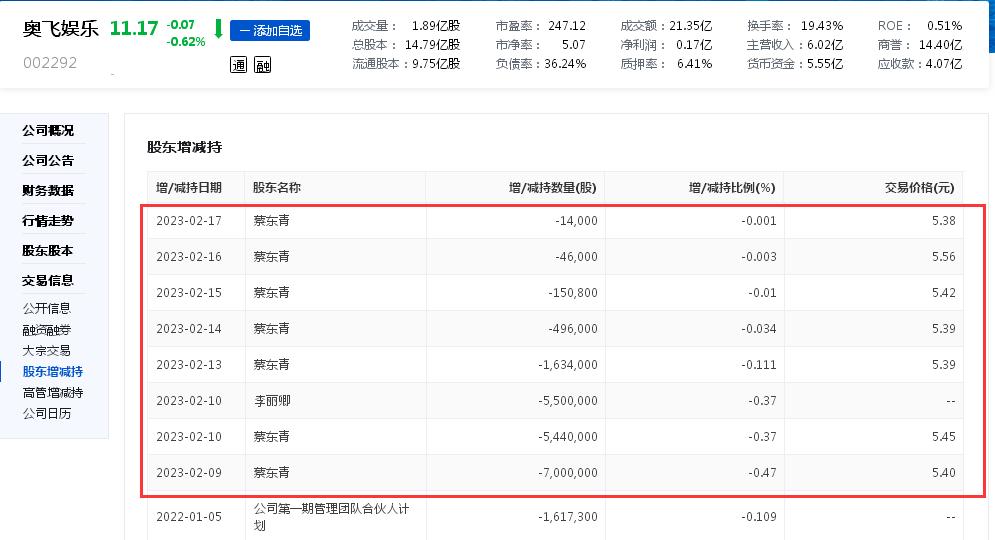Click the 增/减持日期 column header

(x=189, y=187)
